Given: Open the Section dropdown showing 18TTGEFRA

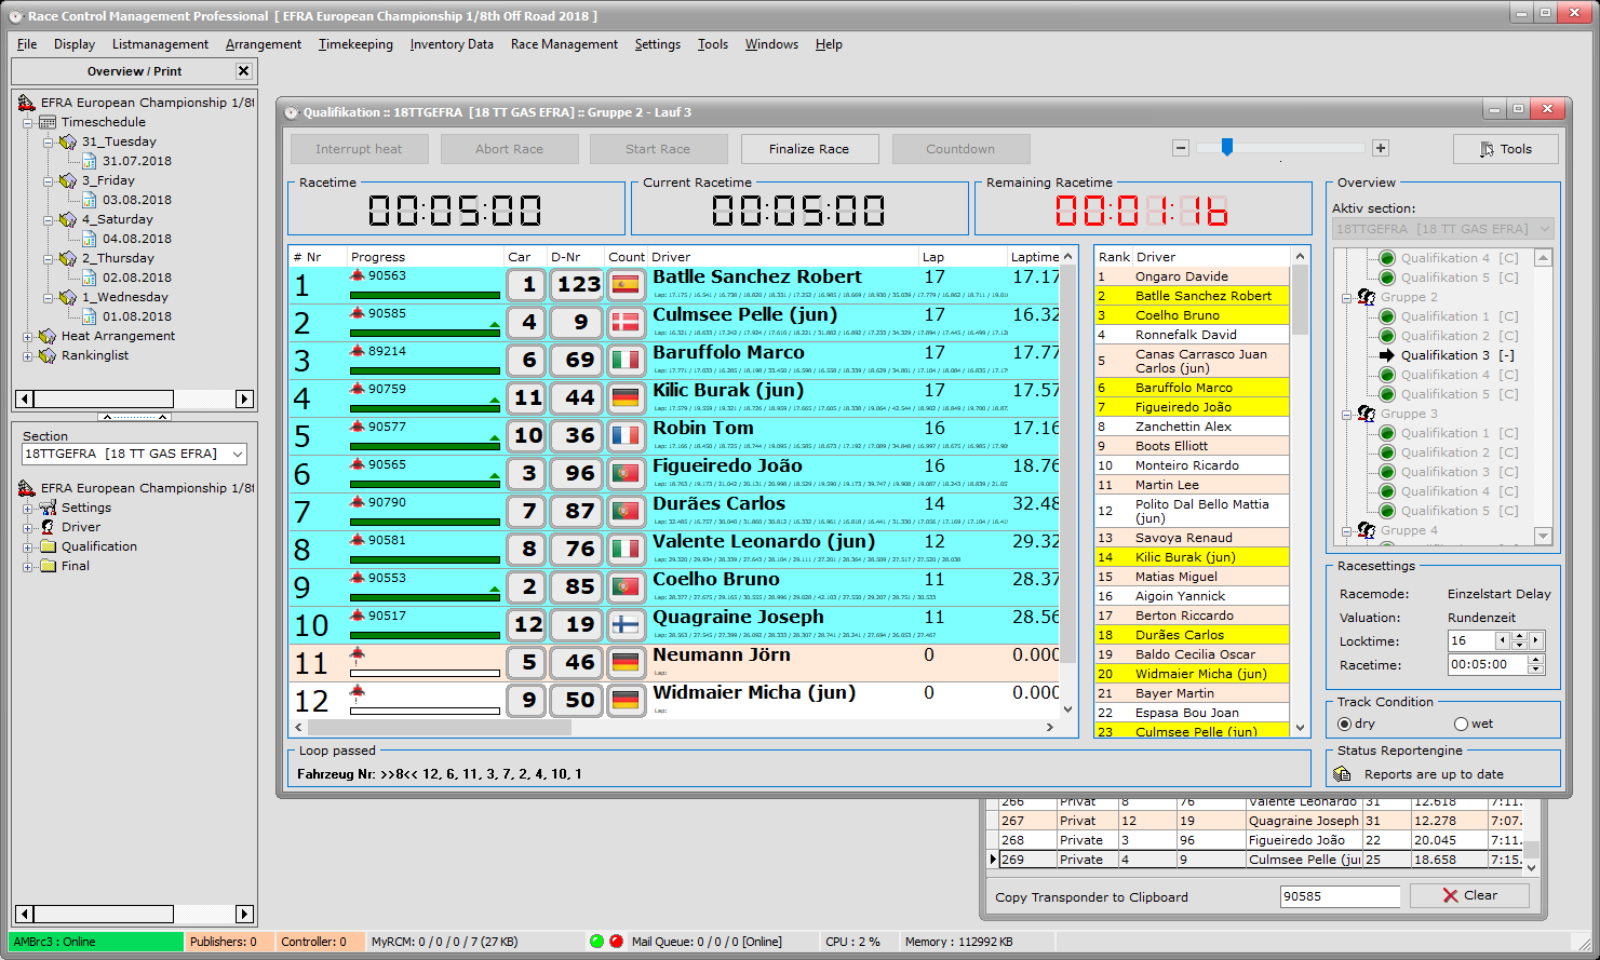Looking at the screenshot, I should pyautogui.click(x=236, y=453).
